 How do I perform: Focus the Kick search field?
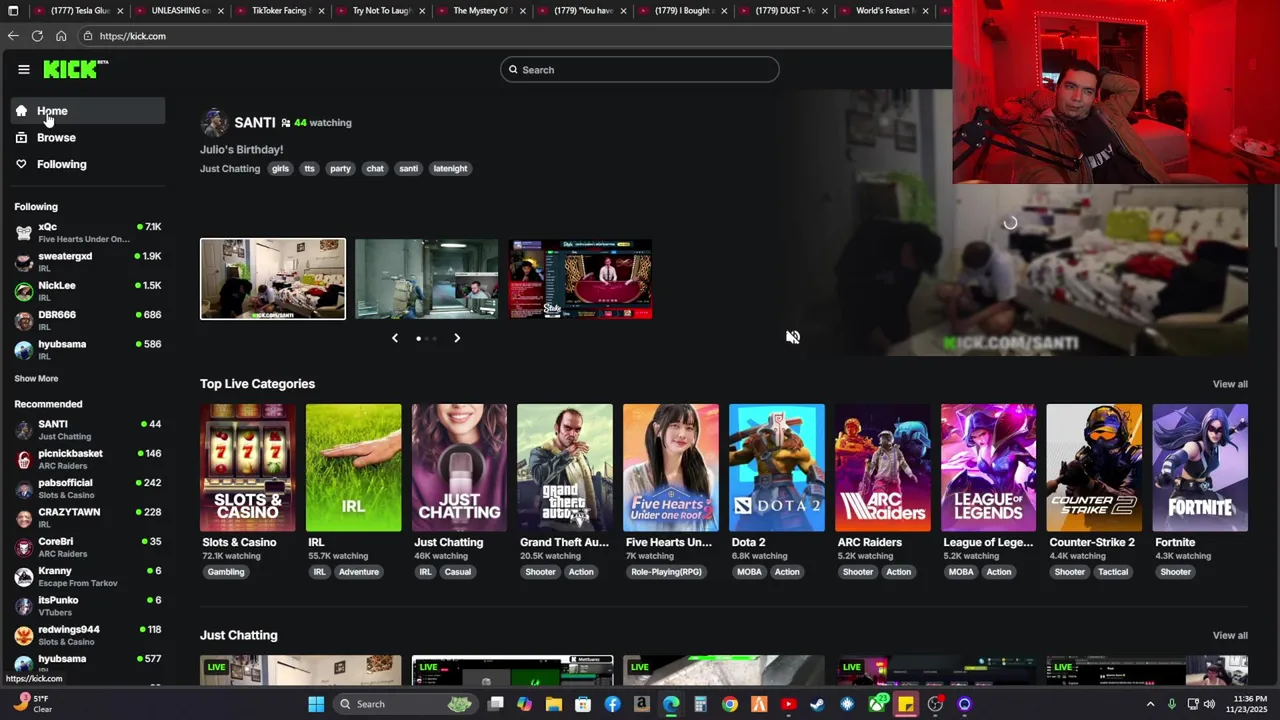click(x=640, y=70)
